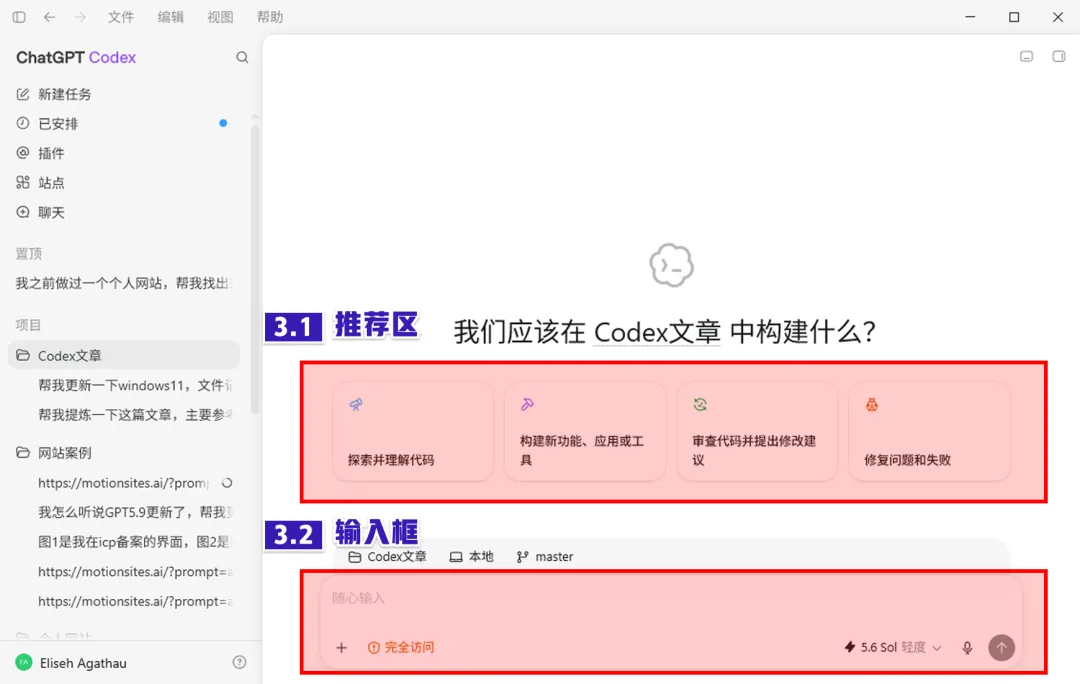Click the send arrow button

pyautogui.click(x=1001, y=647)
